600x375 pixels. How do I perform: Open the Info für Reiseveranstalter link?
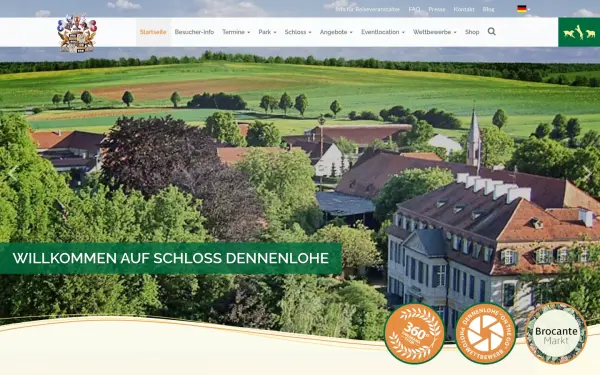click(368, 9)
